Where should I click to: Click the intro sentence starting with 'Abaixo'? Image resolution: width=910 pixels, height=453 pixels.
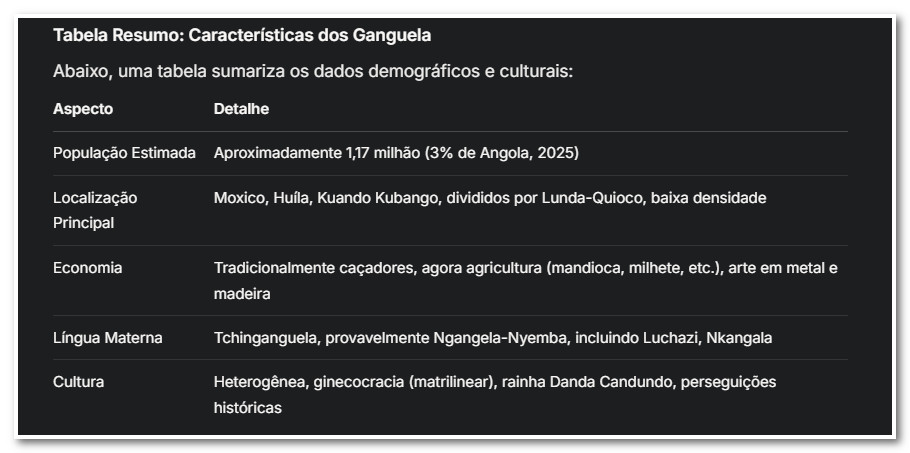tap(312, 72)
